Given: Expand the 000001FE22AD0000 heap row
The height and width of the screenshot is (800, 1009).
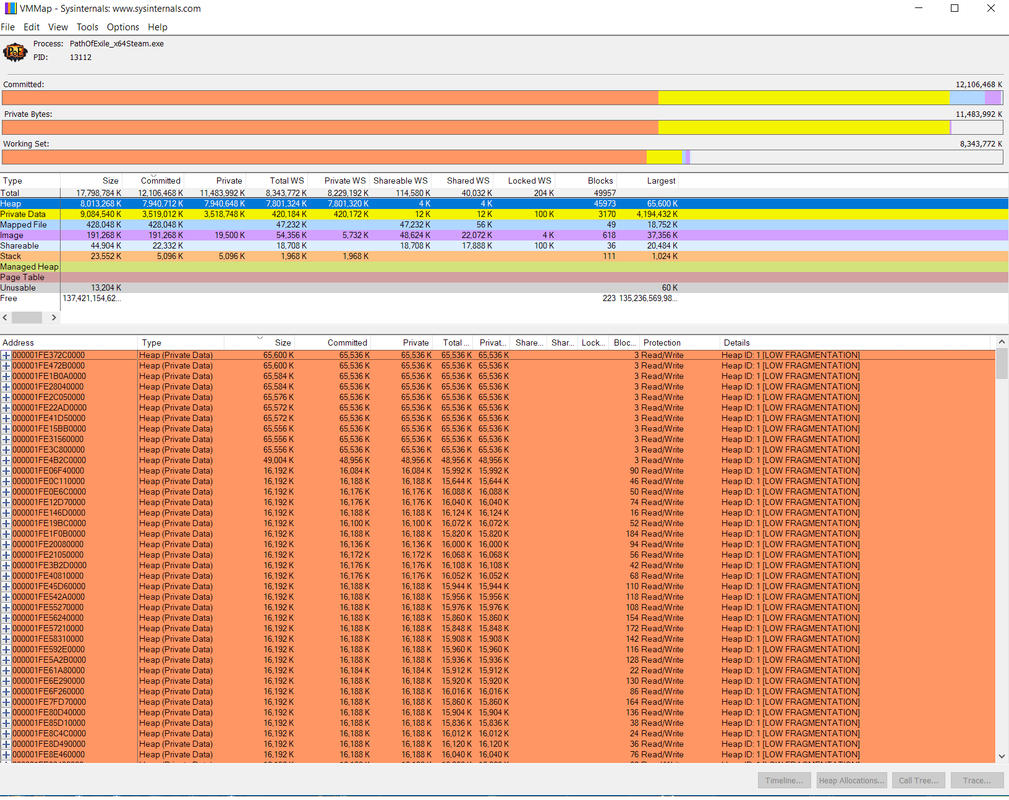Looking at the screenshot, I should click(6, 408).
